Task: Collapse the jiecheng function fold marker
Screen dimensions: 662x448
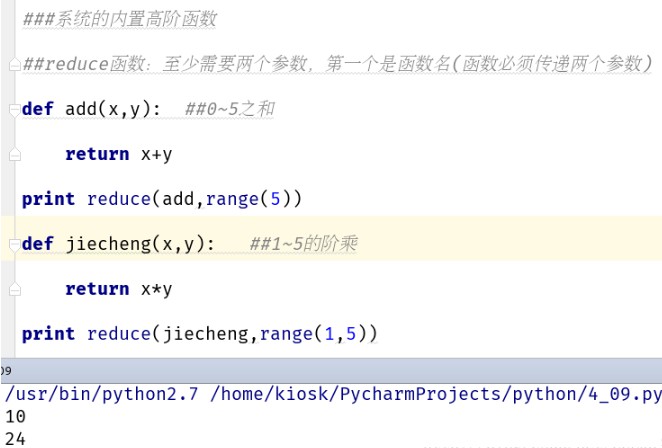Action: [15, 245]
